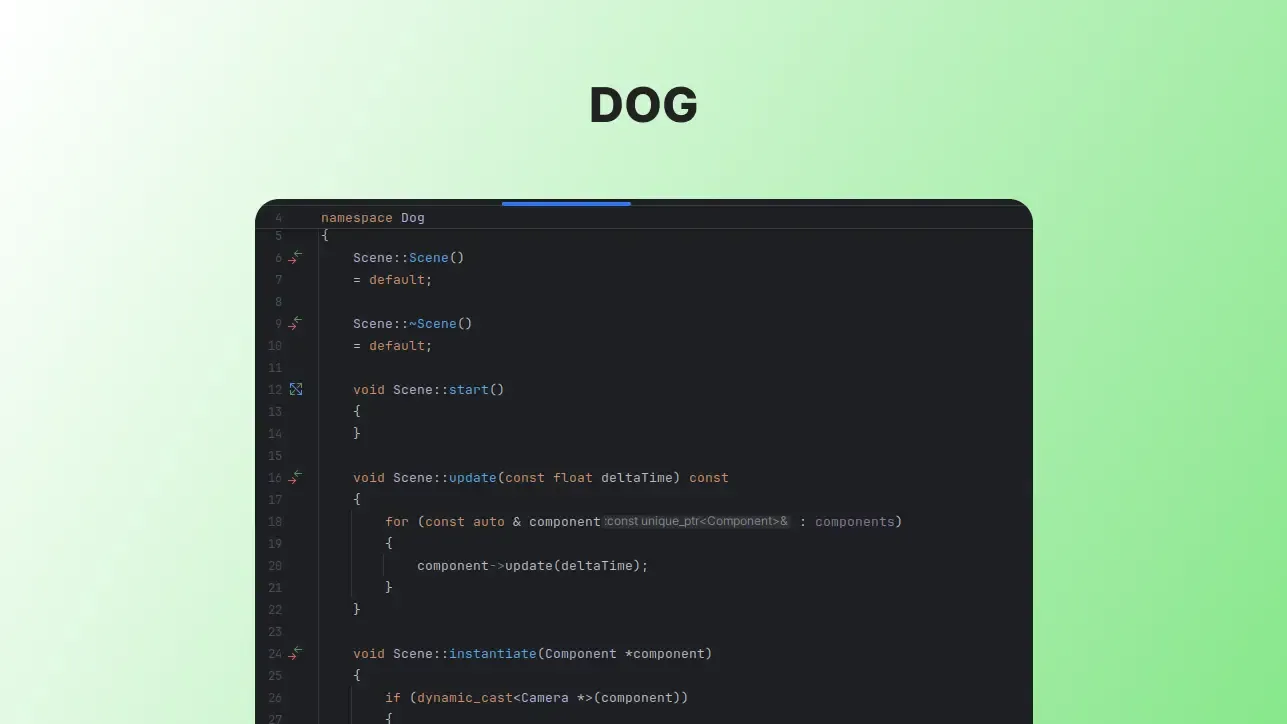Click the gutter arrow icon beside Scene::instantiate
1287x724 pixels.
pyautogui.click(x=295, y=653)
